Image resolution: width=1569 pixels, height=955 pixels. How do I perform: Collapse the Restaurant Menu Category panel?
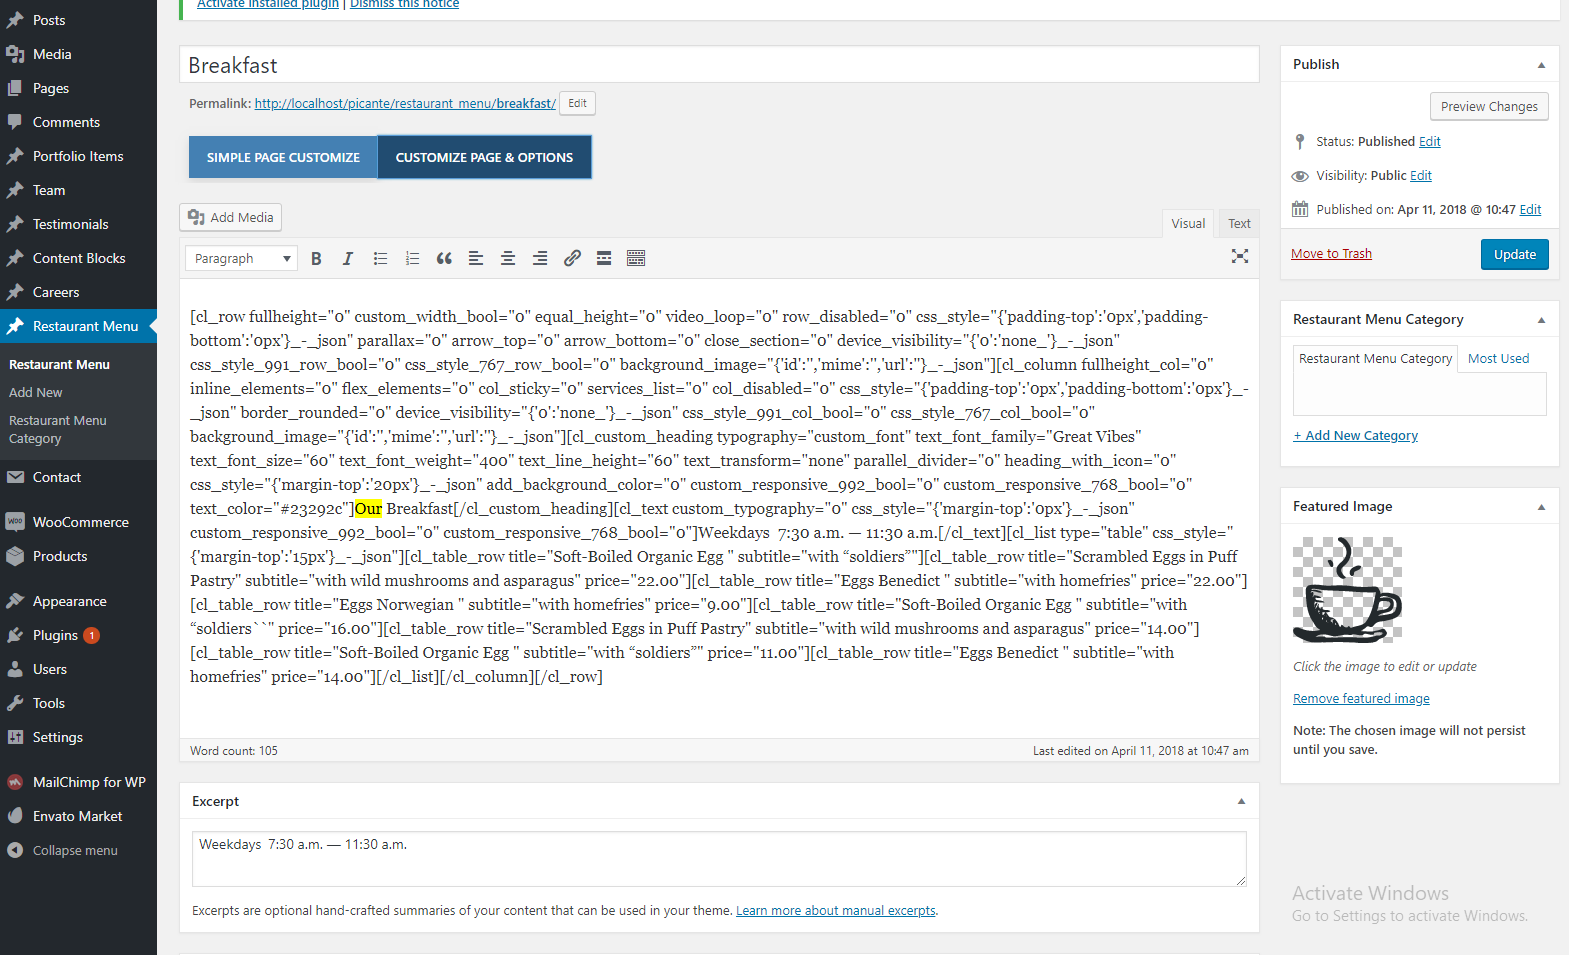point(1541,320)
